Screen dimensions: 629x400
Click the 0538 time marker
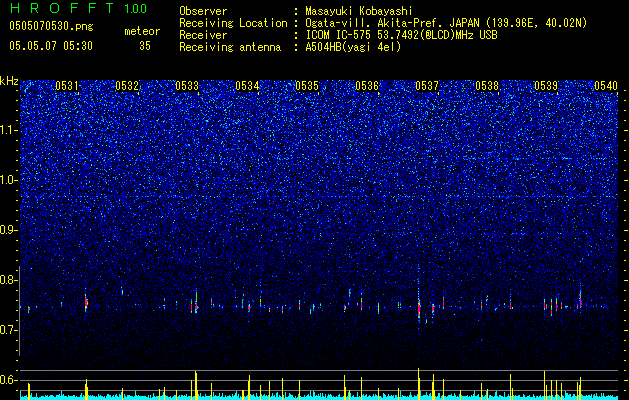[487, 85]
